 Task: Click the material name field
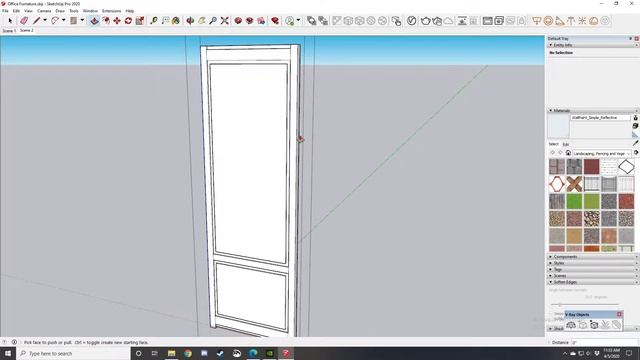(600, 118)
